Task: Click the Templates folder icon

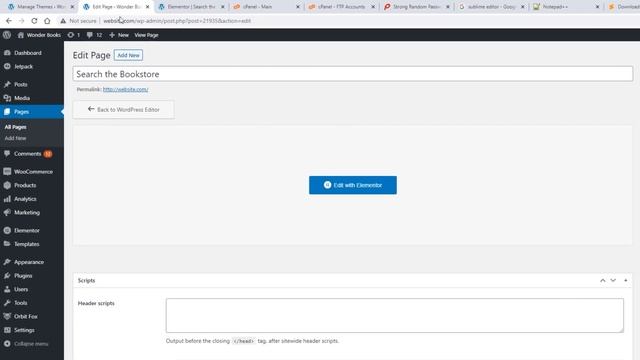Action: 7,244
